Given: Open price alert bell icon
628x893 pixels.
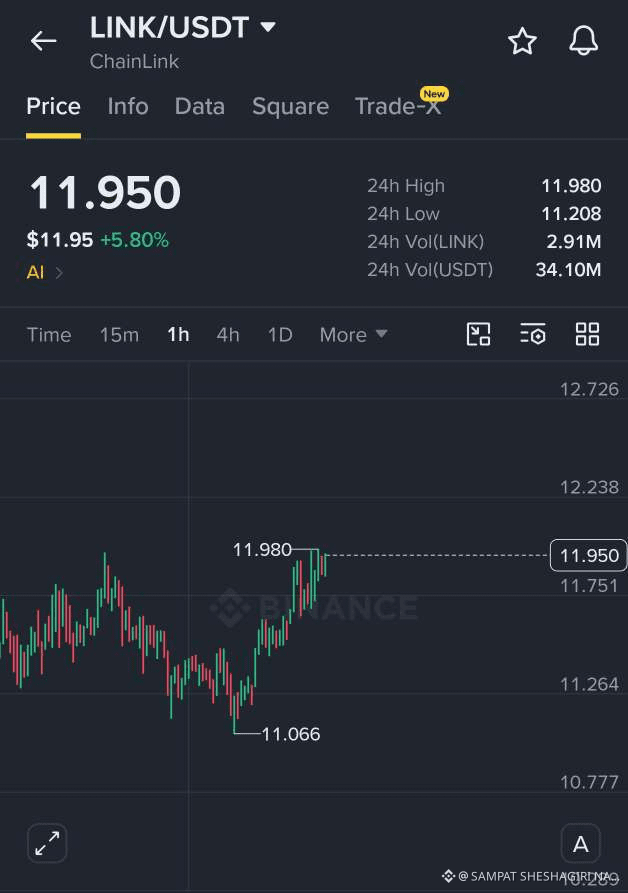Looking at the screenshot, I should pos(584,40).
